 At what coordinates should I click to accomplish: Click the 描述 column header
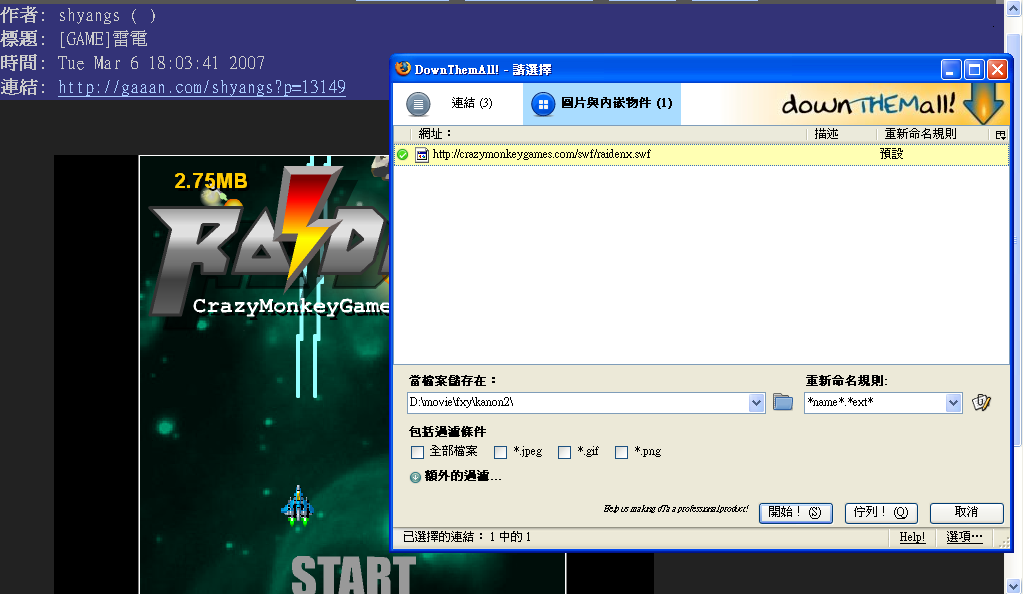[x=842, y=134]
